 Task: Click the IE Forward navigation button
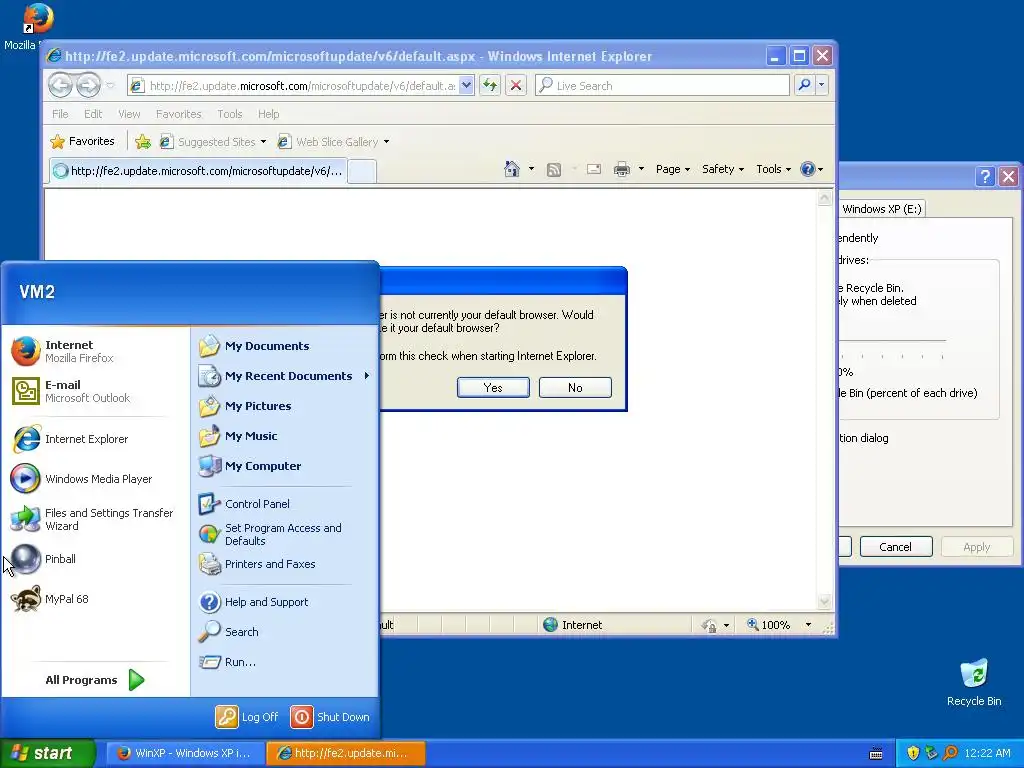coord(88,85)
